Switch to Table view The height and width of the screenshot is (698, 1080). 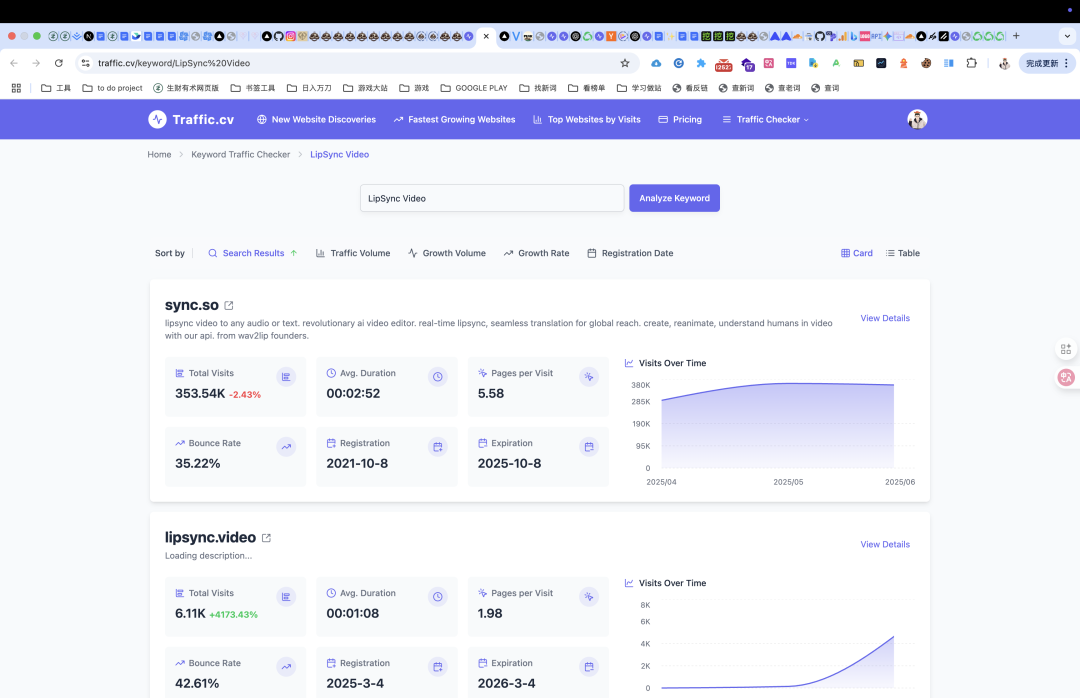(902, 253)
